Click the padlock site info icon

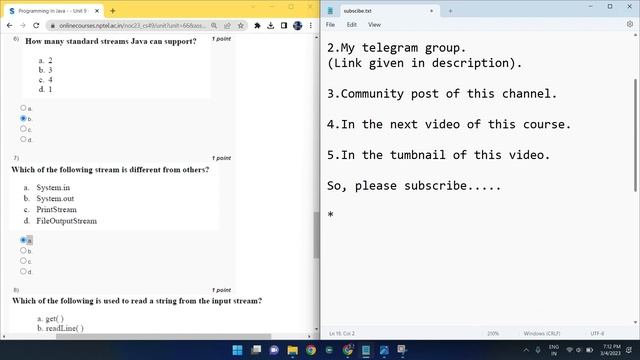[53, 26]
